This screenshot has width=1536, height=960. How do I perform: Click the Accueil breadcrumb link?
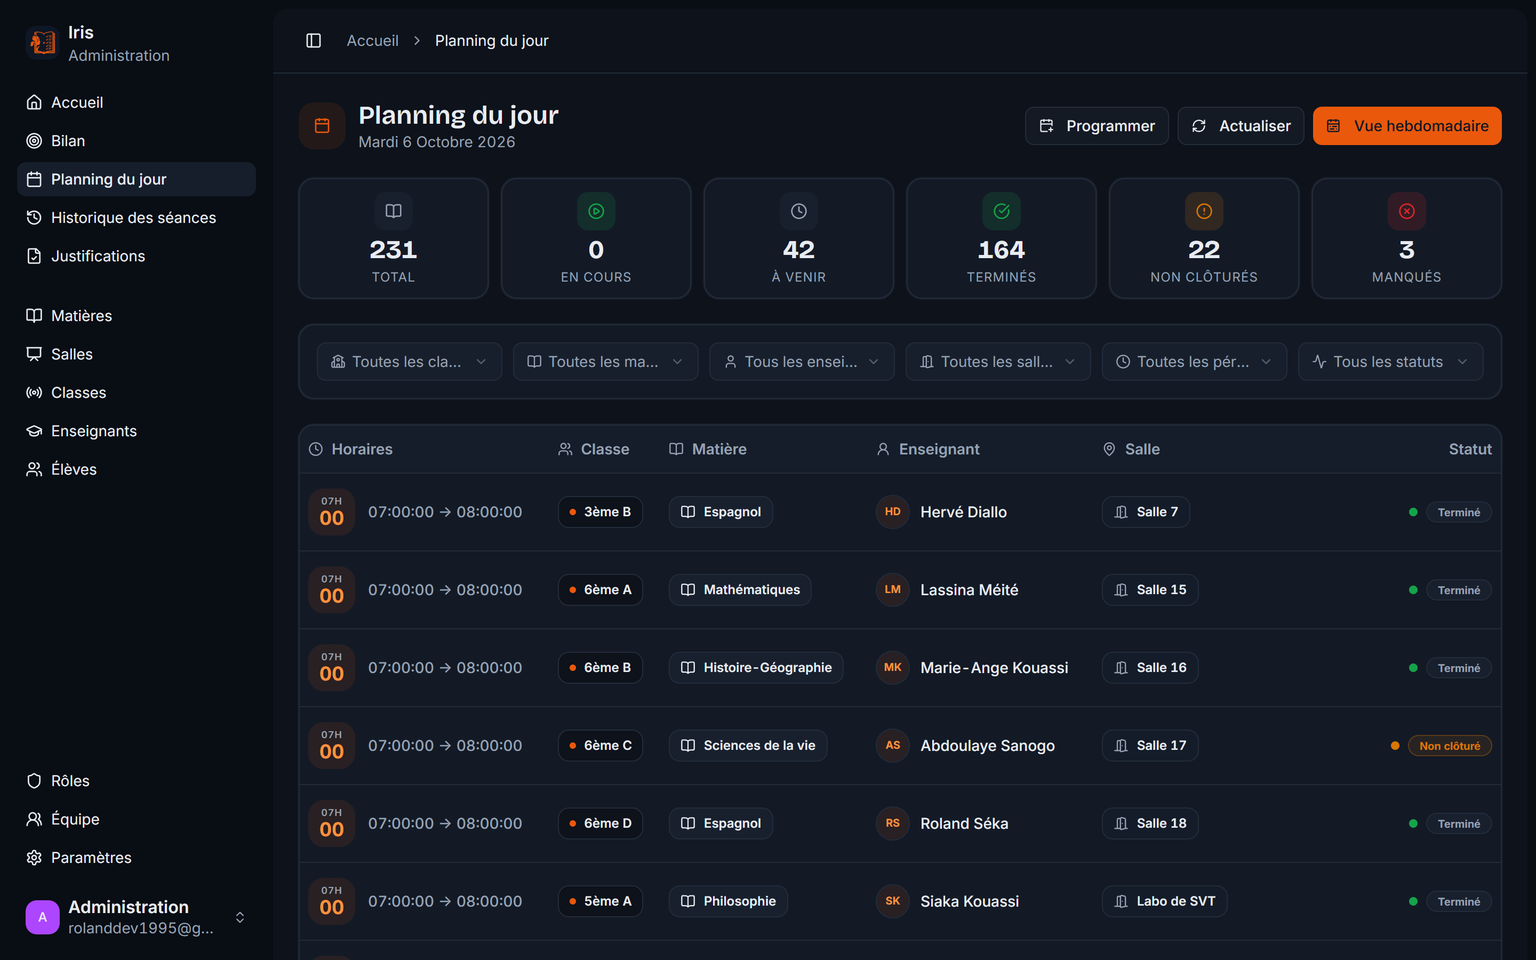(372, 41)
